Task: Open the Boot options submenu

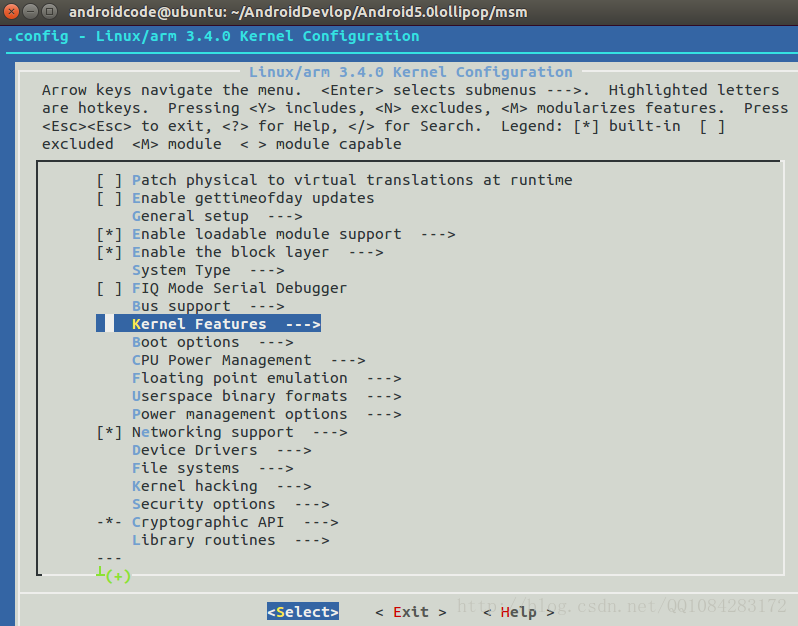Action: (212, 342)
